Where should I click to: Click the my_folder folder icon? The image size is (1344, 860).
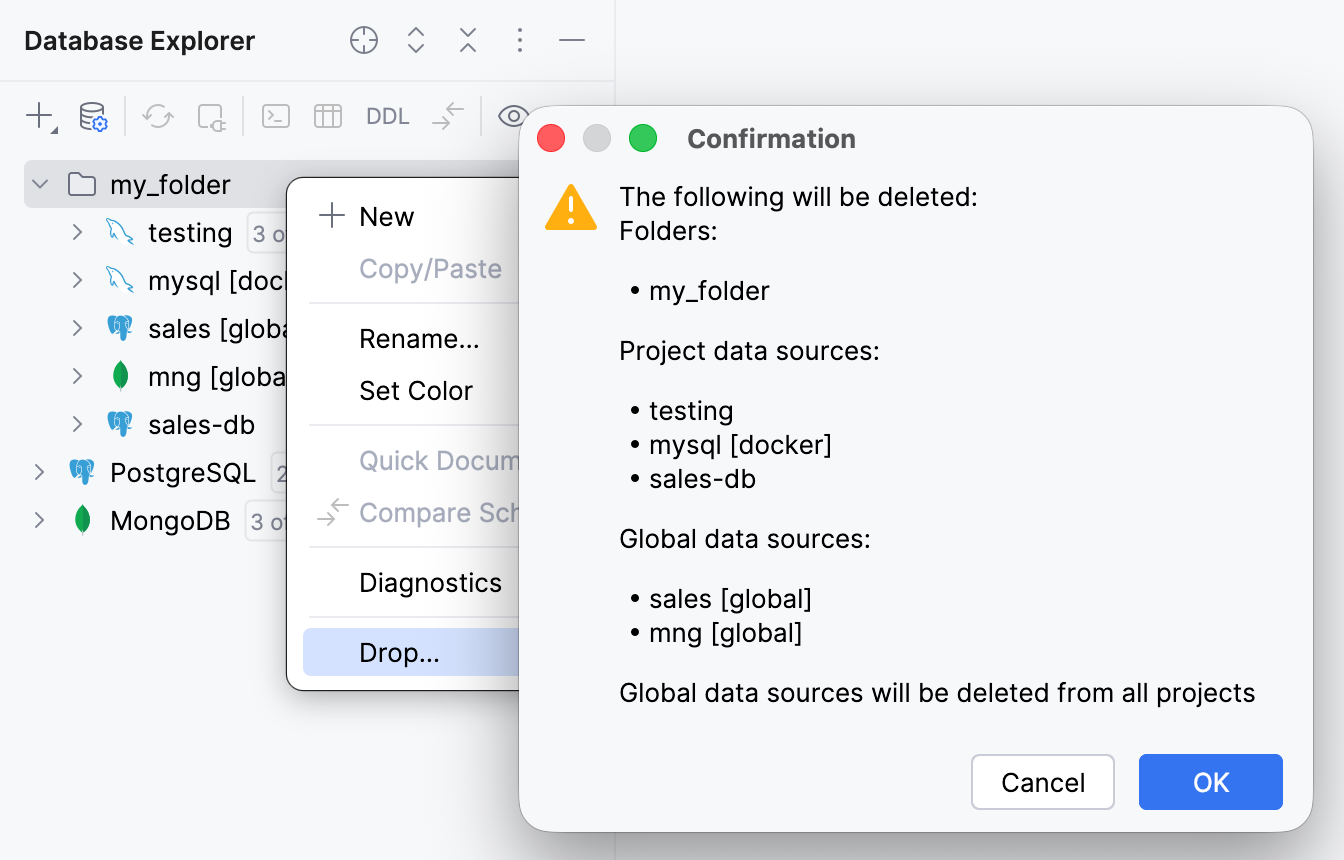point(82,185)
